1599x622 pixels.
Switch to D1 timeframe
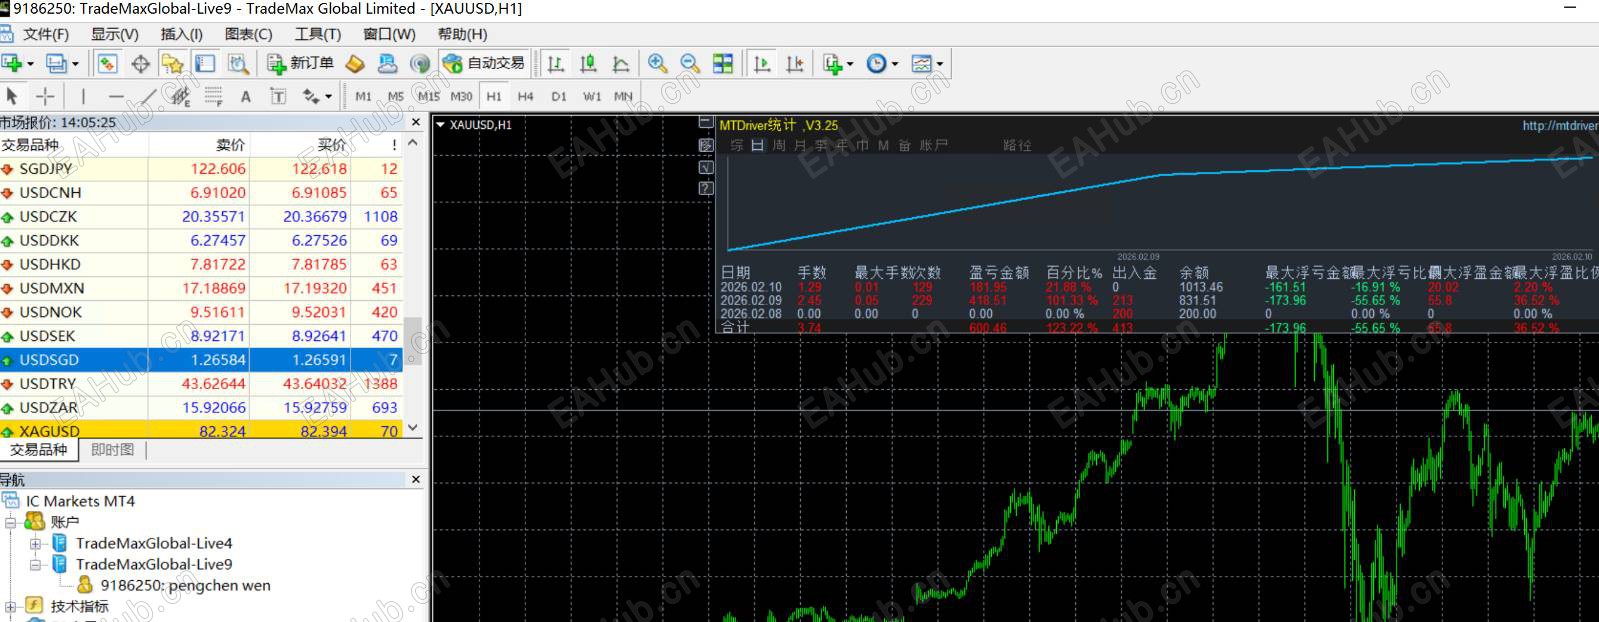click(559, 96)
